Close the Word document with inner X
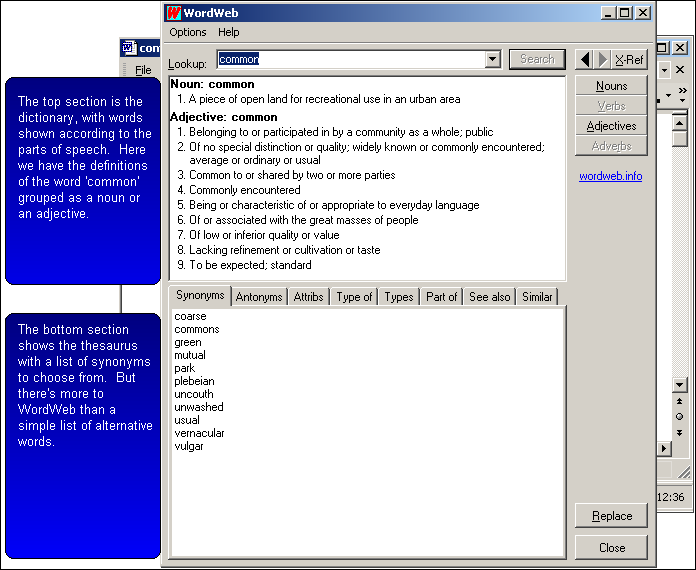696x570 pixels. point(680,70)
